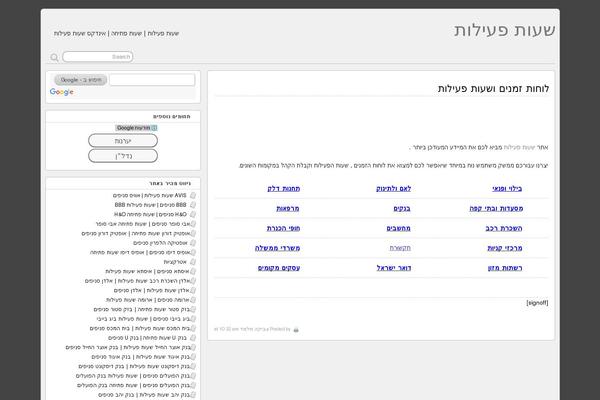Open the site title שעות פעילות in header

504,30
